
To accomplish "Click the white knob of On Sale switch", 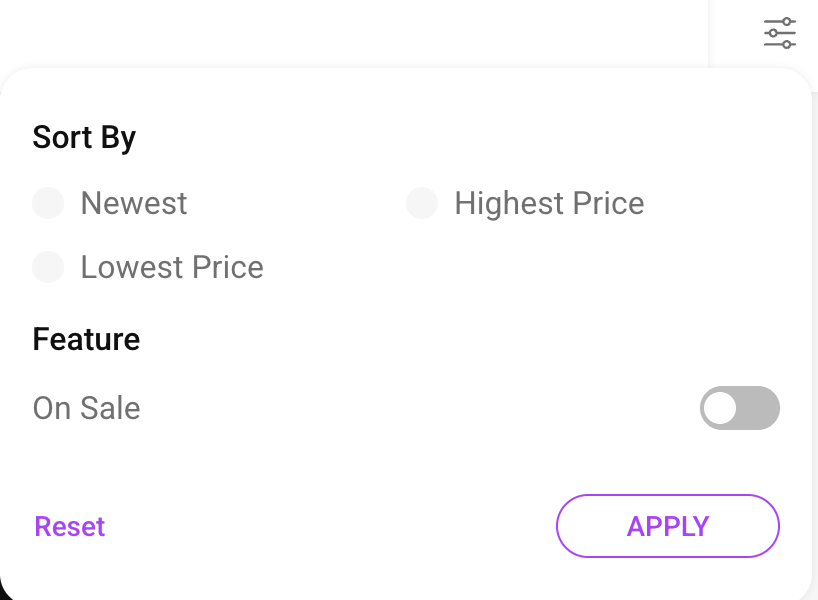I will click(720, 408).
